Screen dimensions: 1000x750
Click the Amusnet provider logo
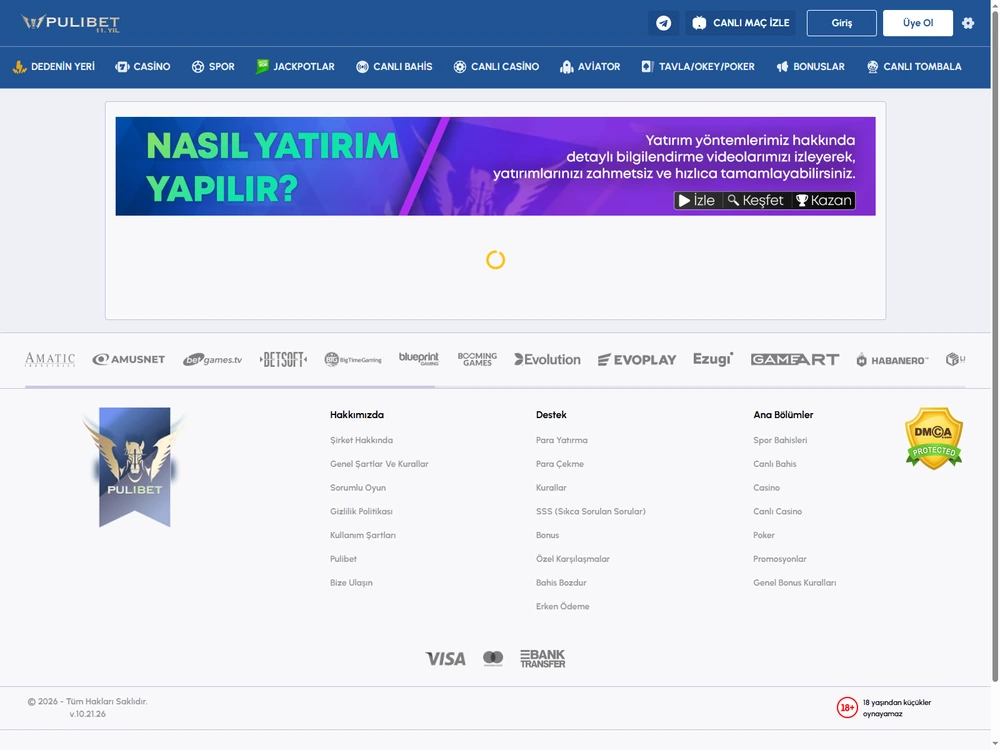(x=129, y=360)
